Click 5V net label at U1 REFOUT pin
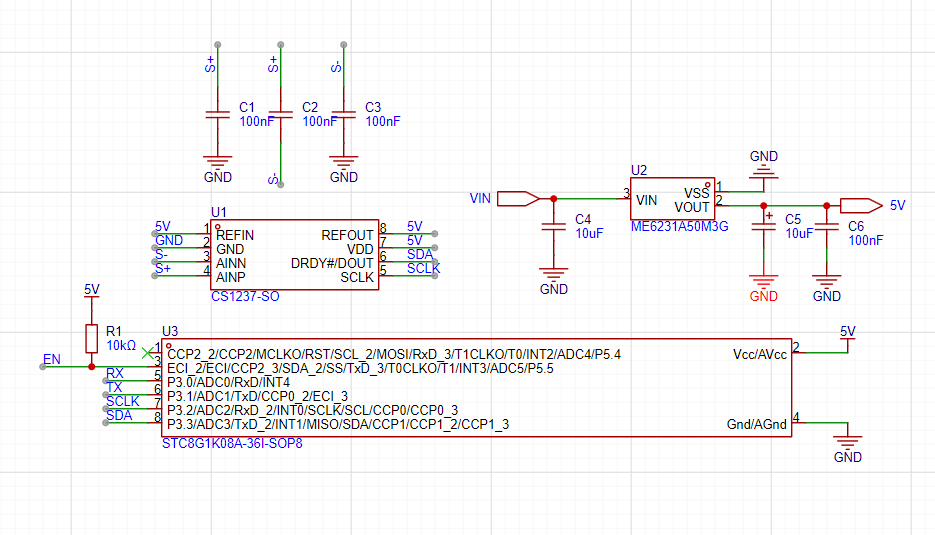The width and height of the screenshot is (935, 535). pyautogui.click(x=414, y=227)
